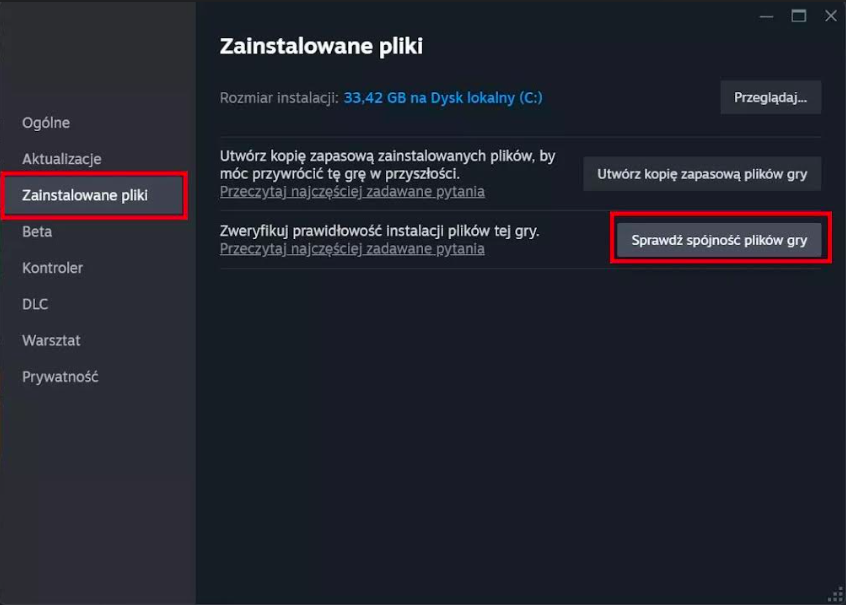846x605 pixels.
Task: Minimize the properties window
Action: (x=766, y=16)
